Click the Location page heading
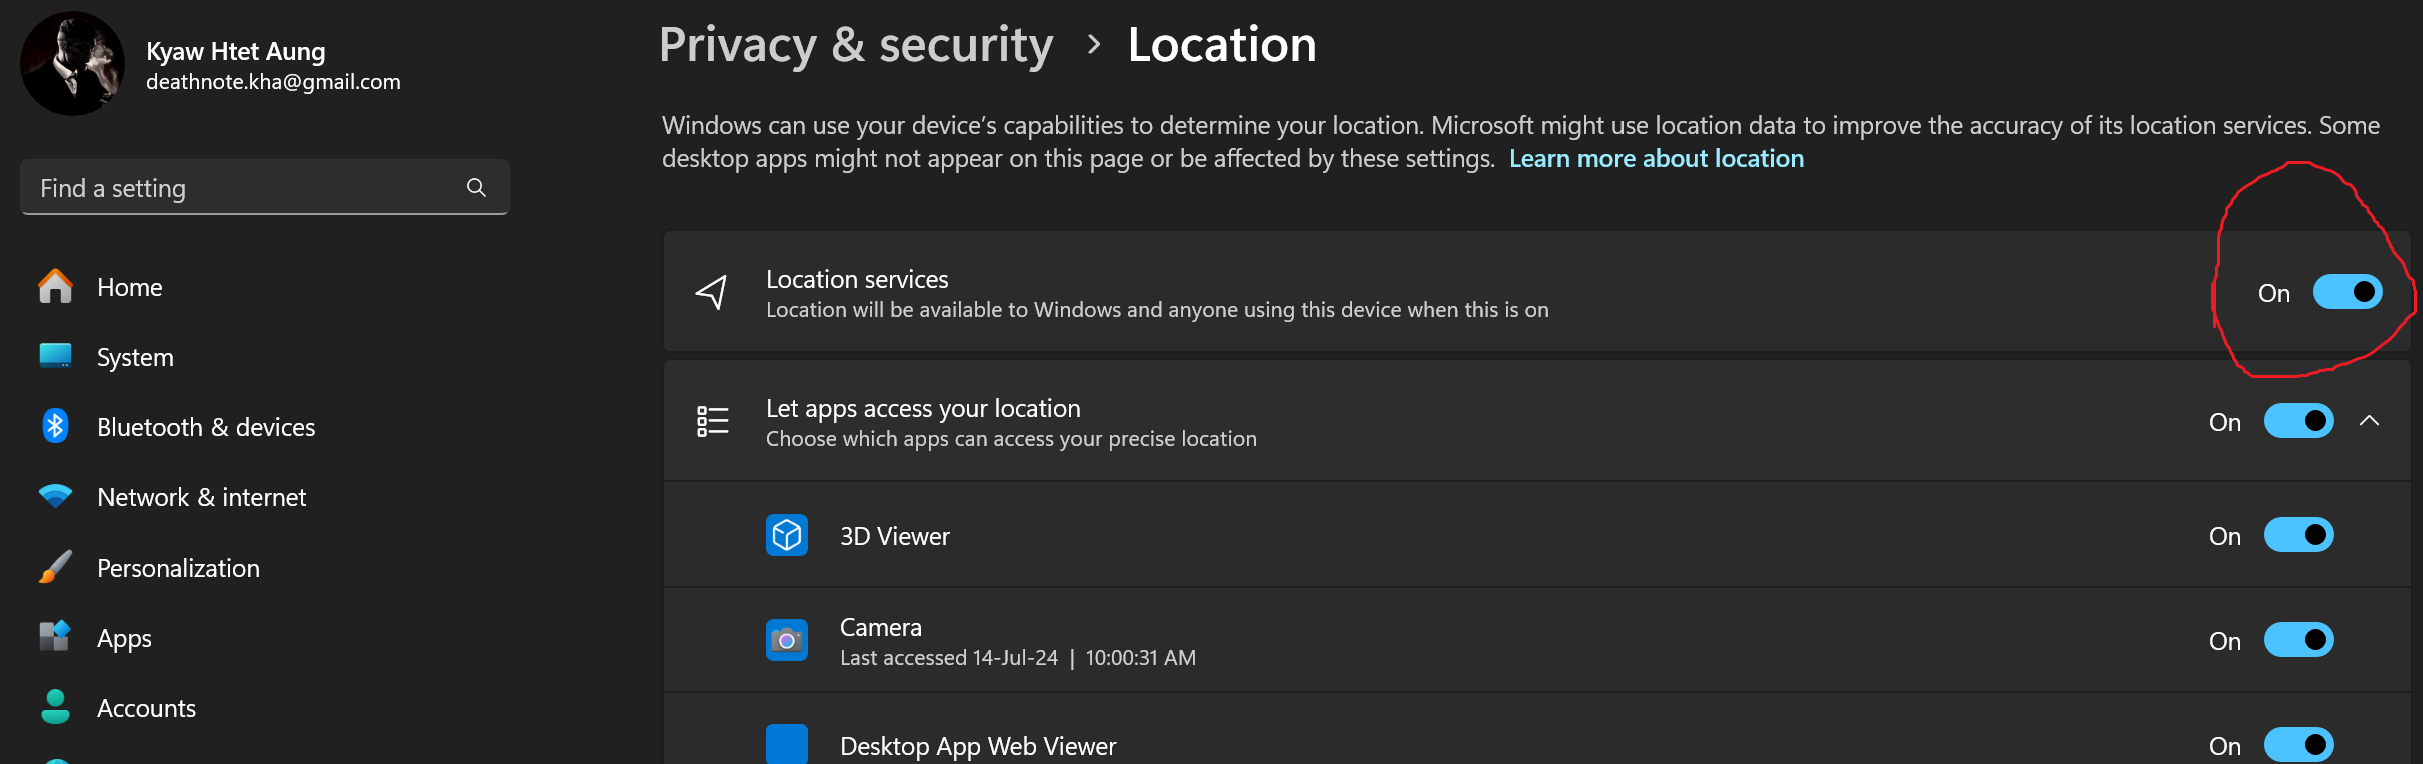Image resolution: width=2423 pixels, height=764 pixels. point(1222,45)
